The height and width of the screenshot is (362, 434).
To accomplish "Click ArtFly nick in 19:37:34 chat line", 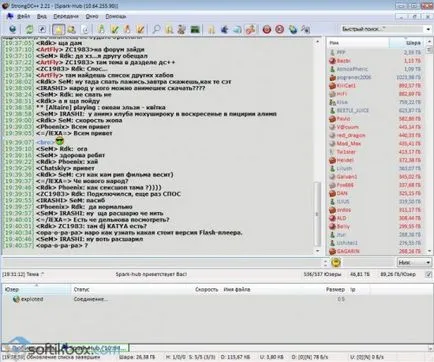I will click(49, 75).
